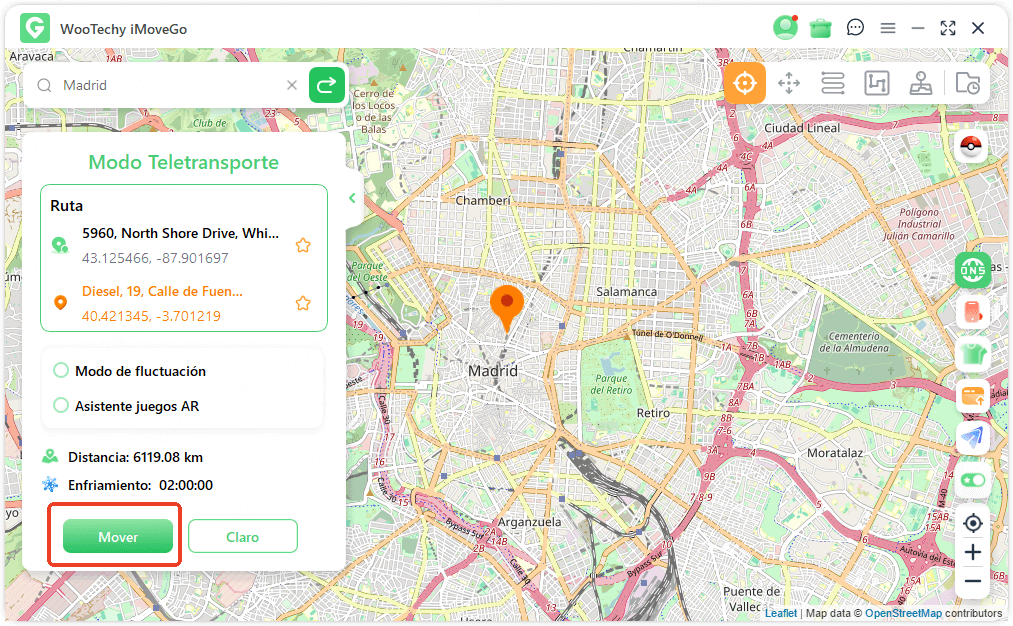
Task: Select the Teleport mode crosshair icon
Action: pos(744,83)
